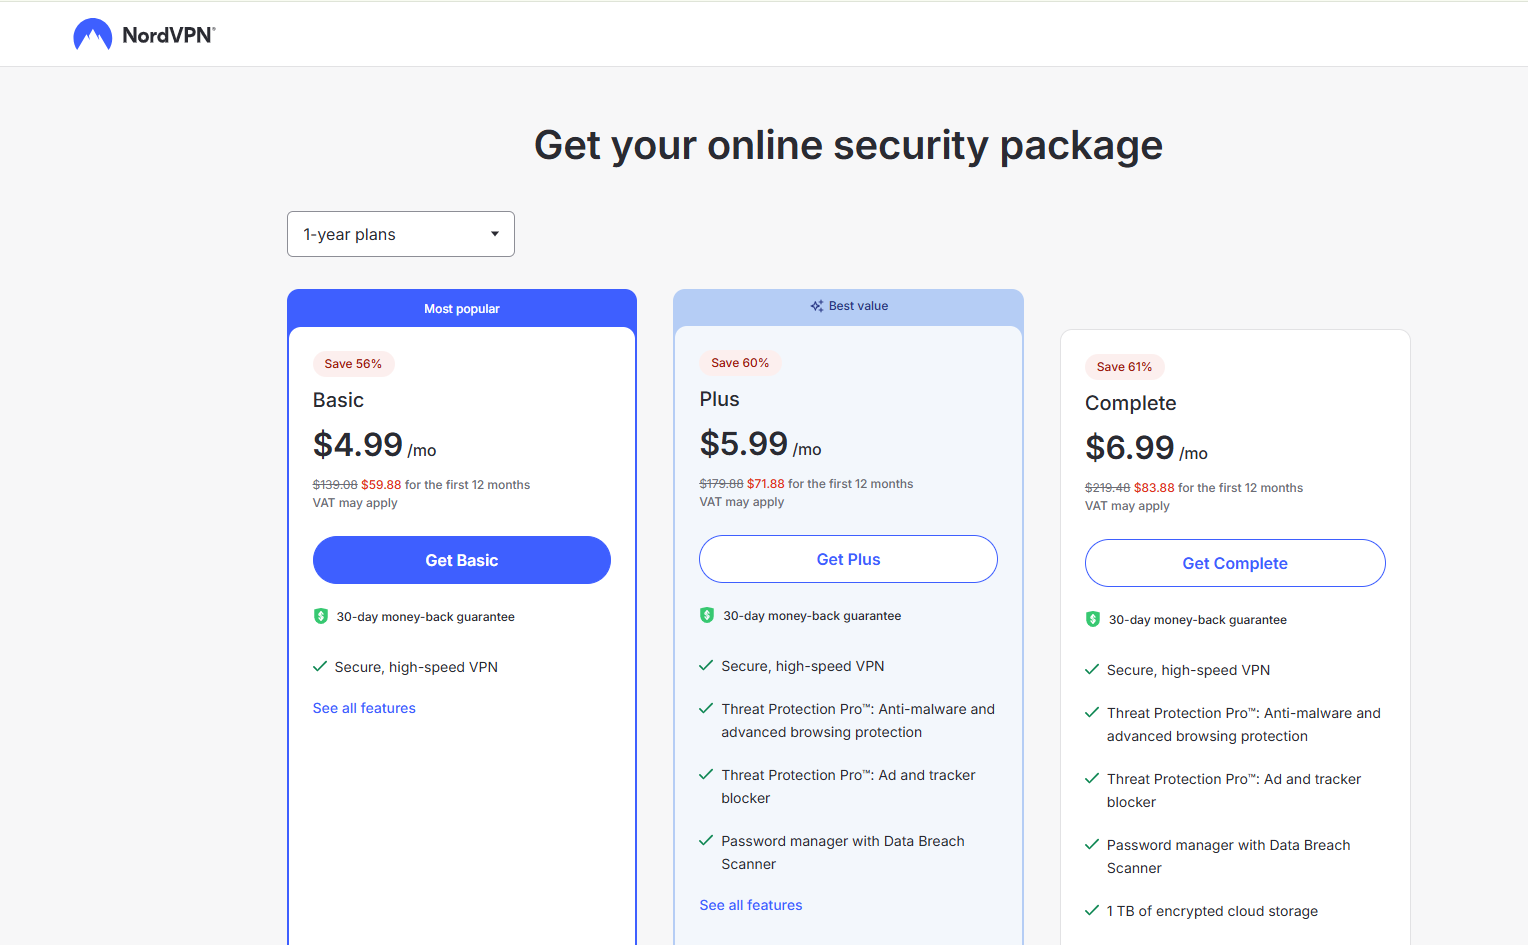Click the money-back guarantee shield under Complete
Screen dimensions: 1528x945
click(1093, 619)
